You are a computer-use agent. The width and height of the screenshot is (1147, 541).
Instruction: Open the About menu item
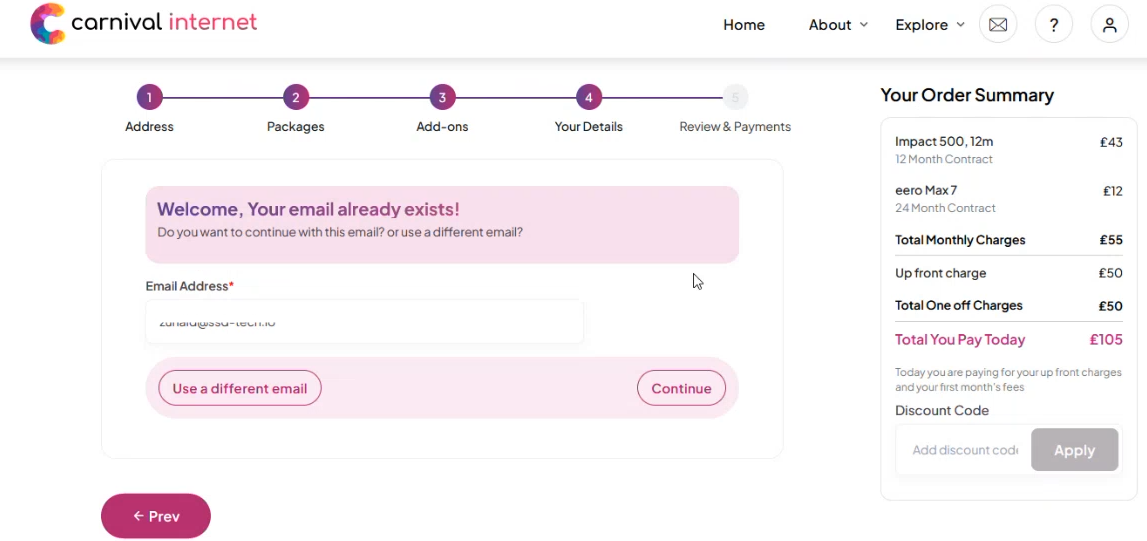(830, 25)
